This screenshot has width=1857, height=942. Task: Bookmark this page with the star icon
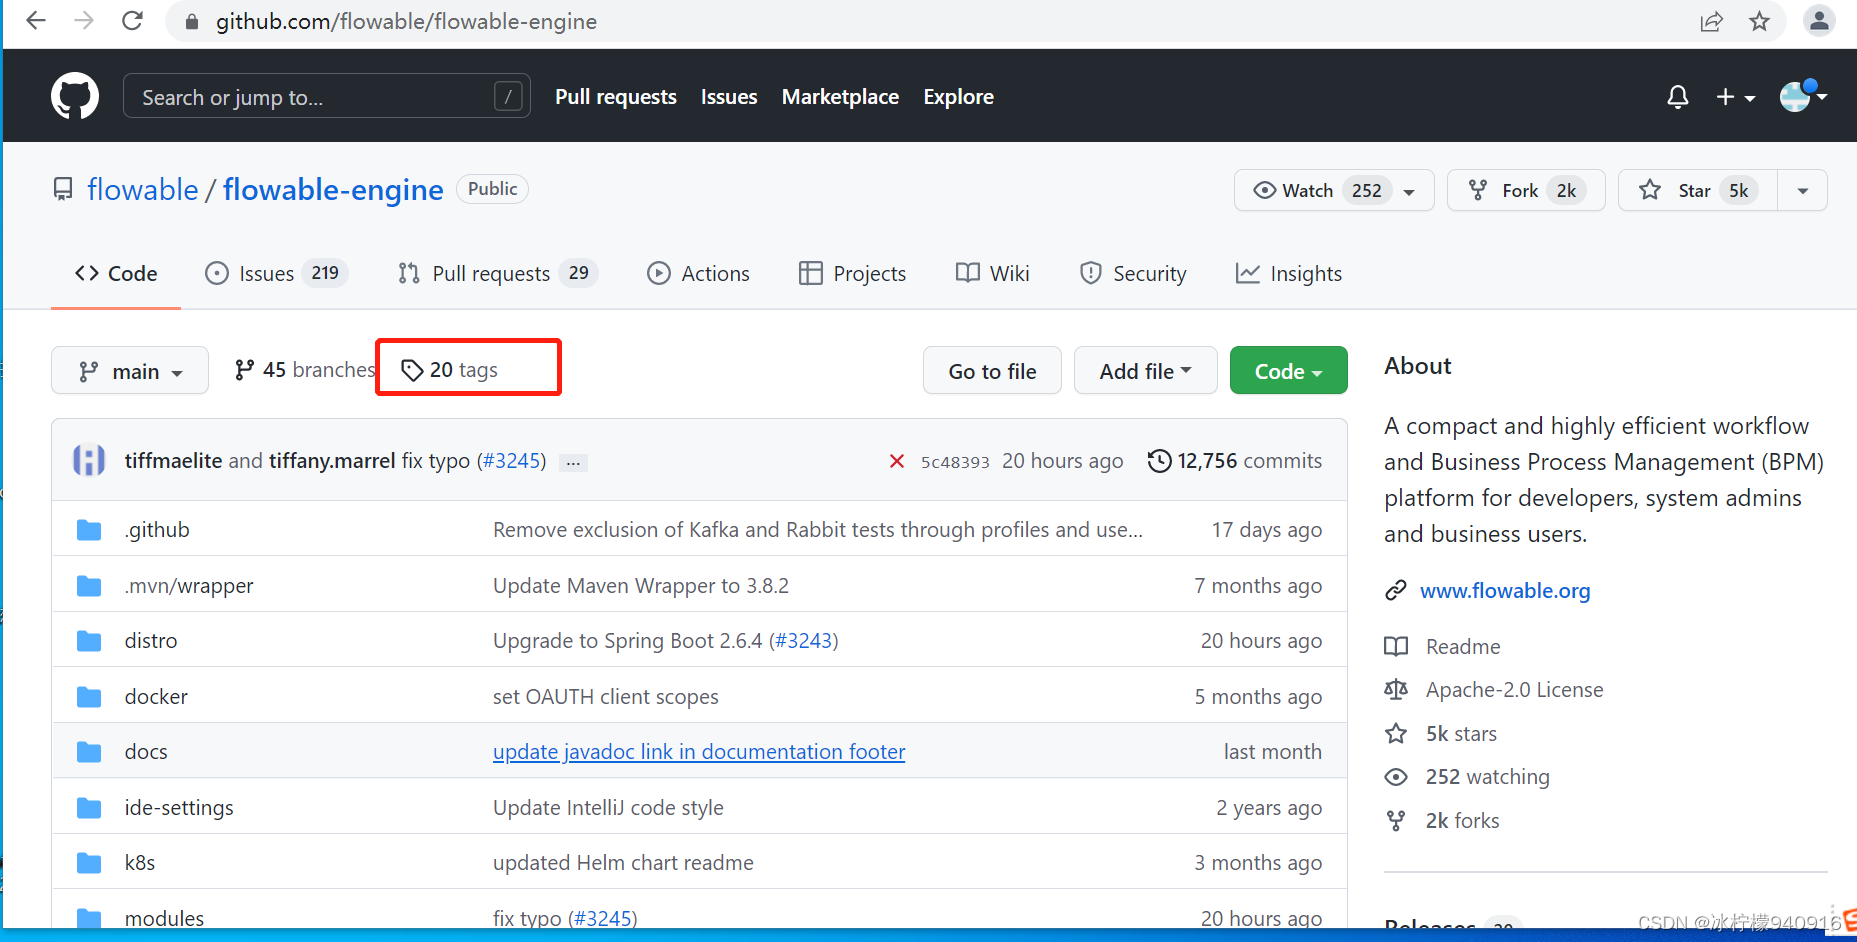(1759, 21)
